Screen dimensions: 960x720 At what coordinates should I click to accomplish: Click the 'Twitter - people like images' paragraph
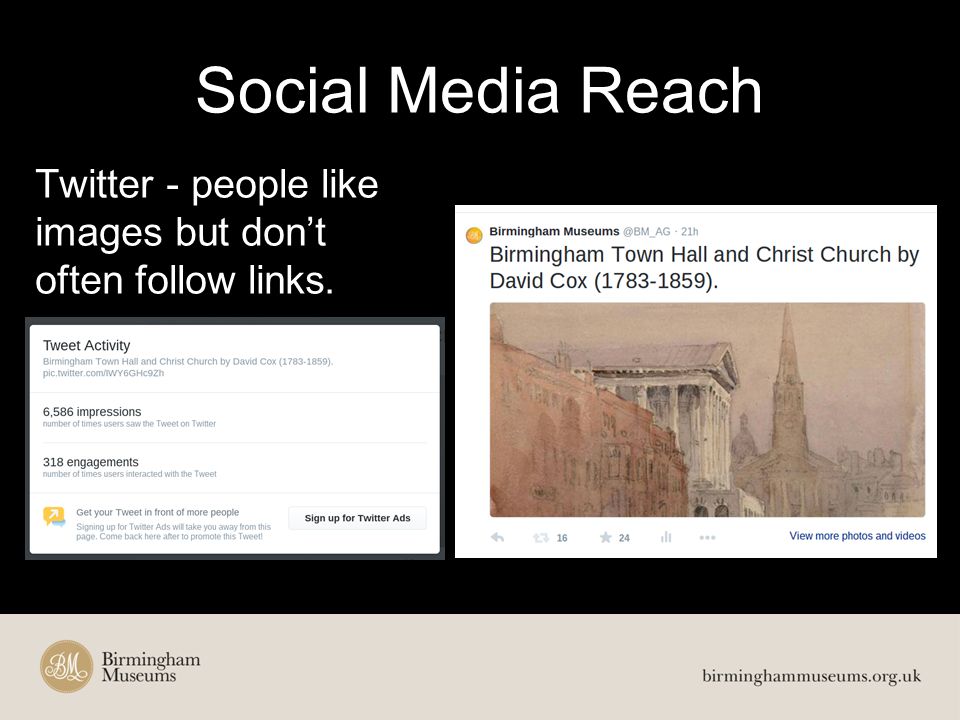[x=207, y=232]
